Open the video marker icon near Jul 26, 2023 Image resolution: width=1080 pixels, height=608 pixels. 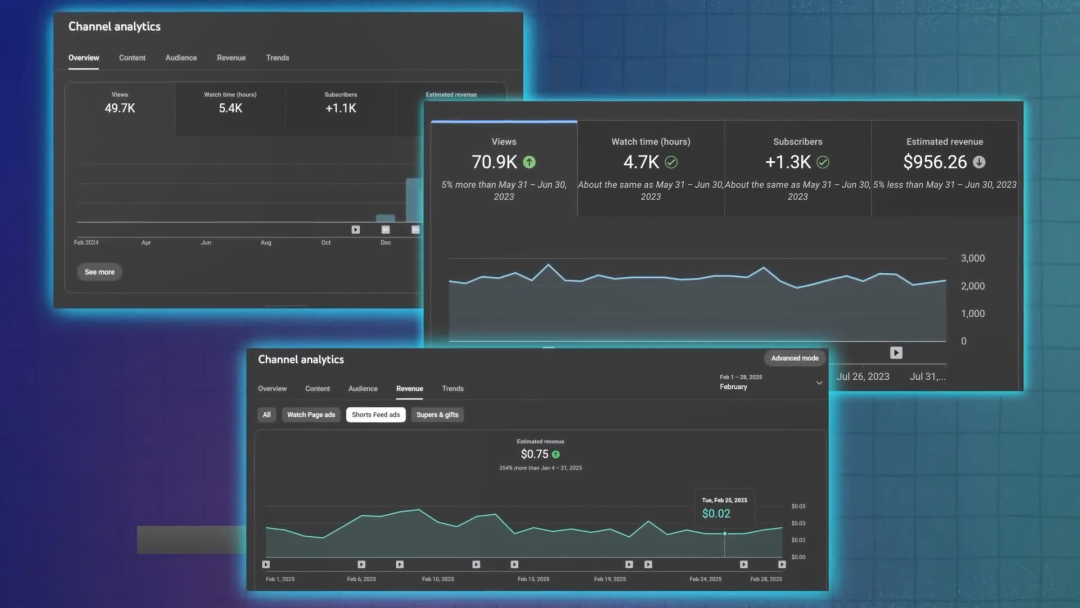(896, 353)
